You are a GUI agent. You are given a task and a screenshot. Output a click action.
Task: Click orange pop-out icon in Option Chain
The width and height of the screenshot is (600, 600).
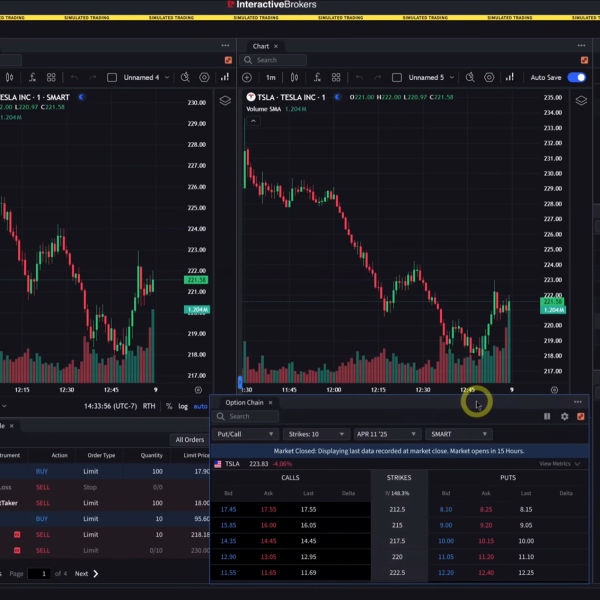coord(580,417)
